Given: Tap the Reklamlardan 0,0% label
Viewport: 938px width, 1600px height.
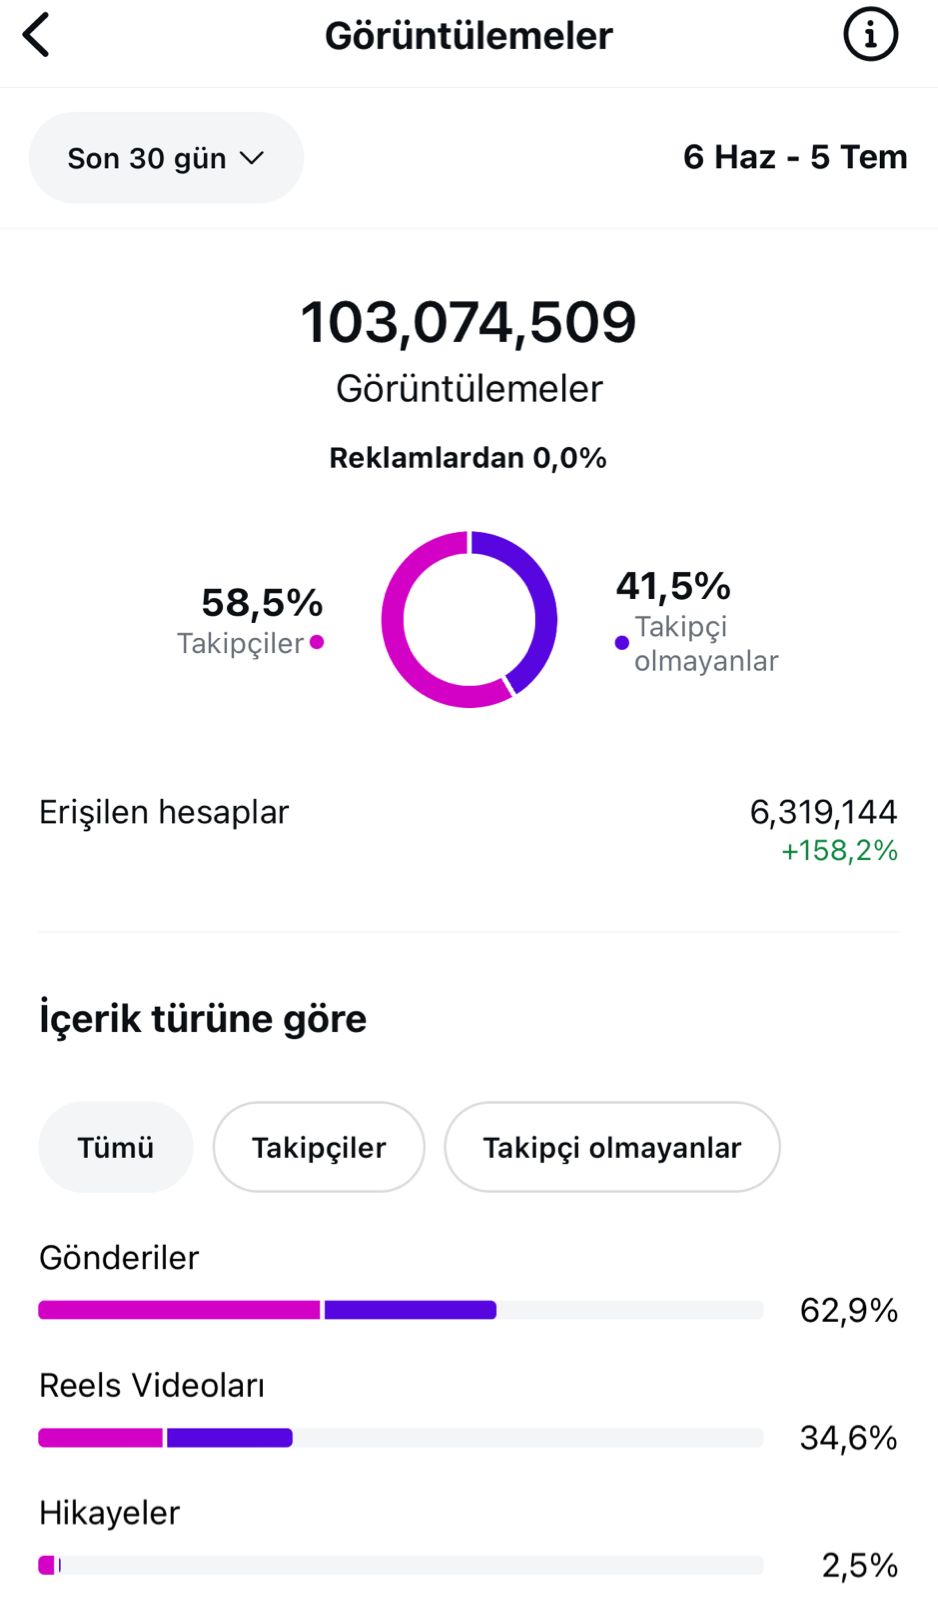Looking at the screenshot, I should pos(468,458).
